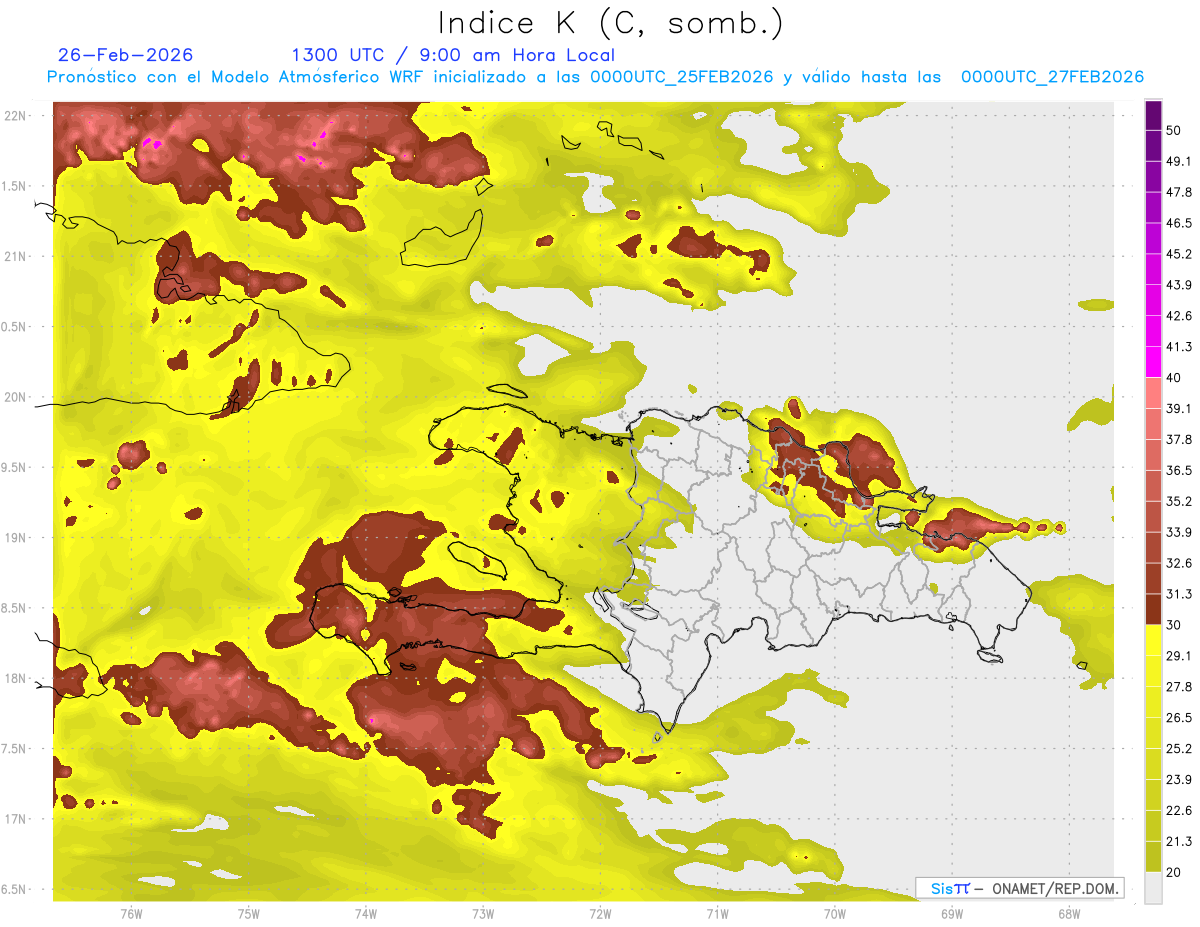
Task: Click the colorbar value 47.8
Action: point(1179,192)
